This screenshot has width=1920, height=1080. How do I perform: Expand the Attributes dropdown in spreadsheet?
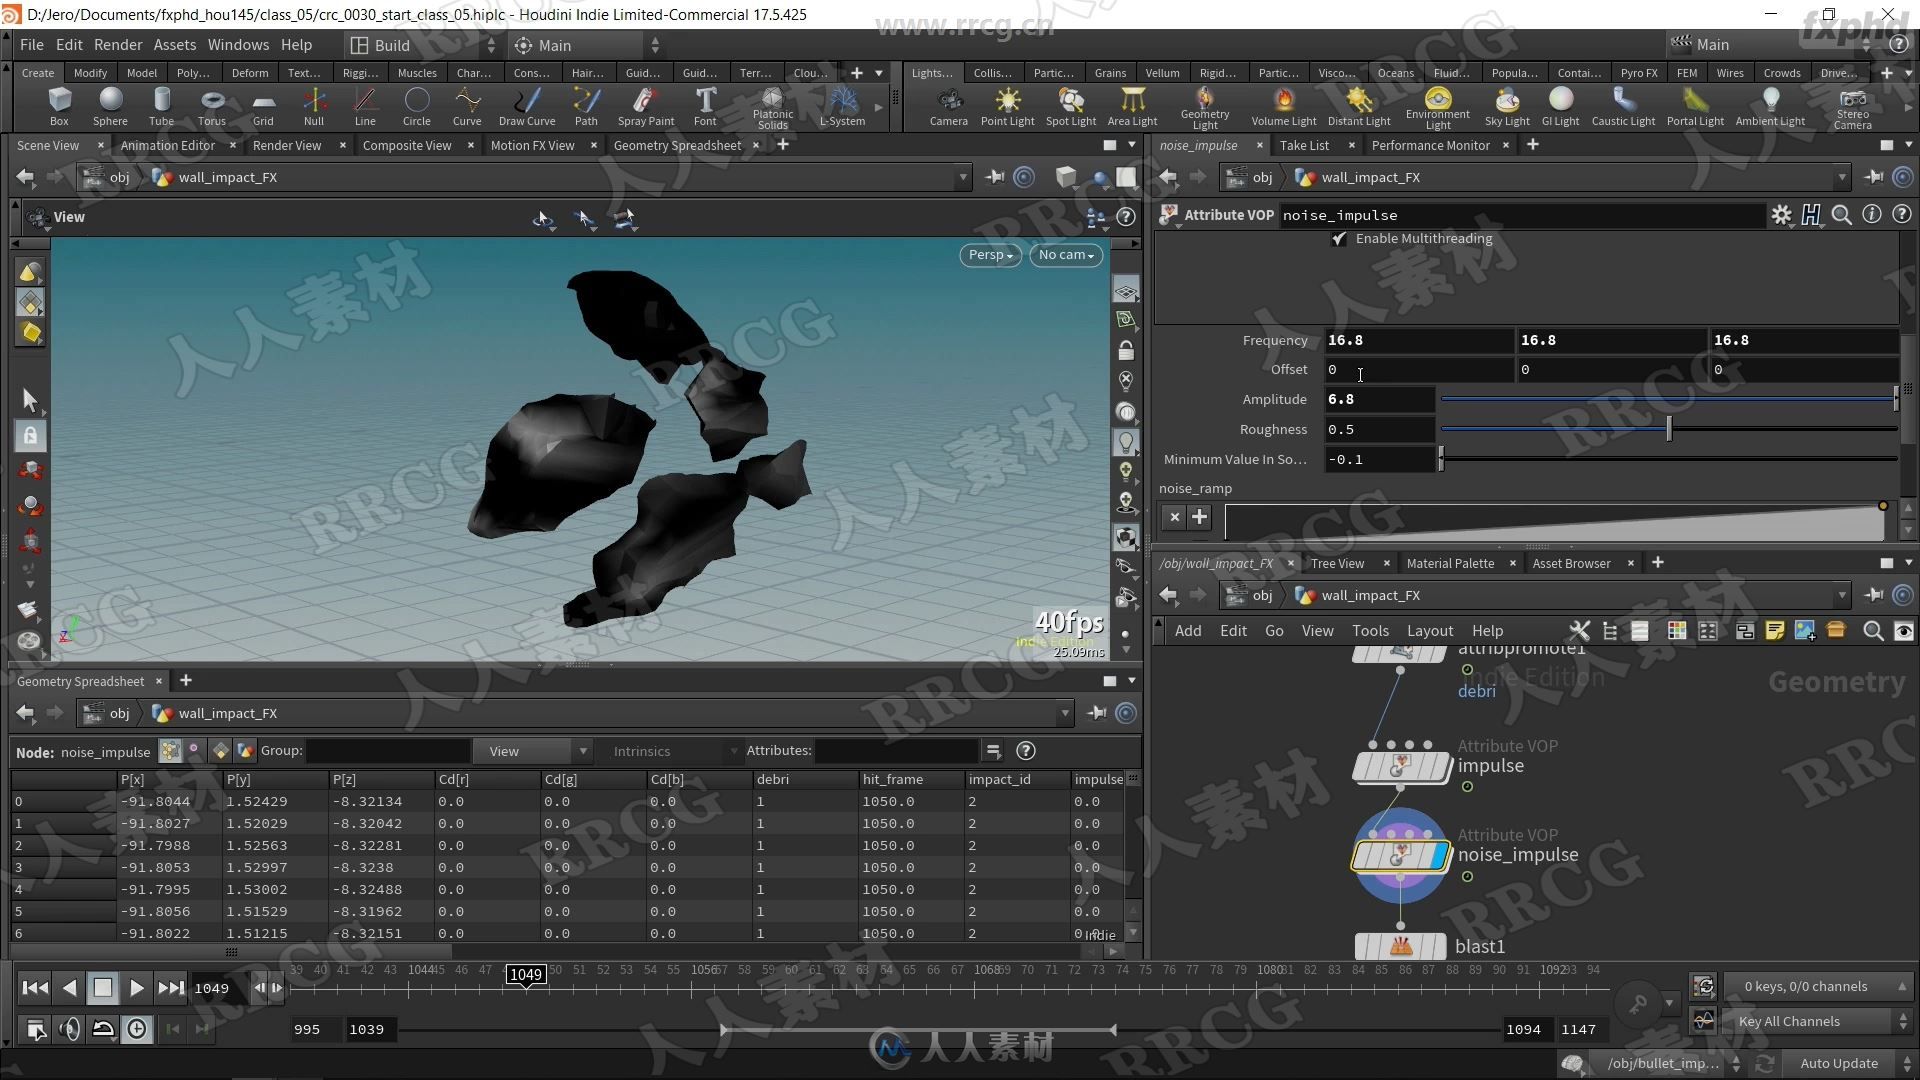tap(733, 750)
